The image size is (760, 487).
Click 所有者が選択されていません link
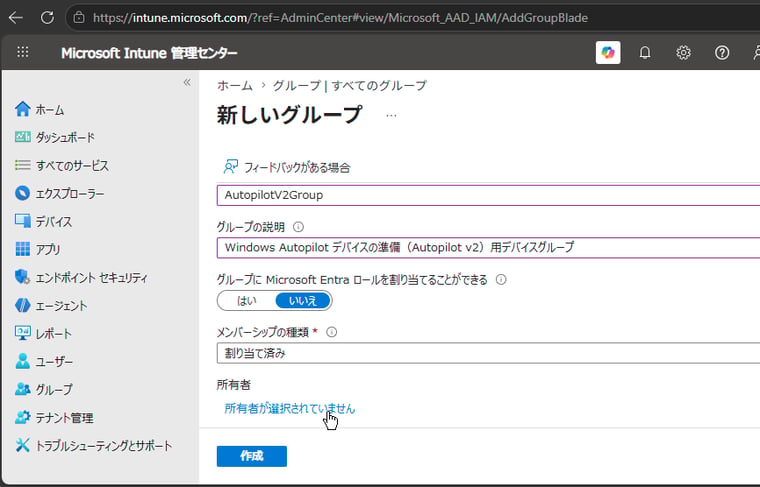click(289, 408)
